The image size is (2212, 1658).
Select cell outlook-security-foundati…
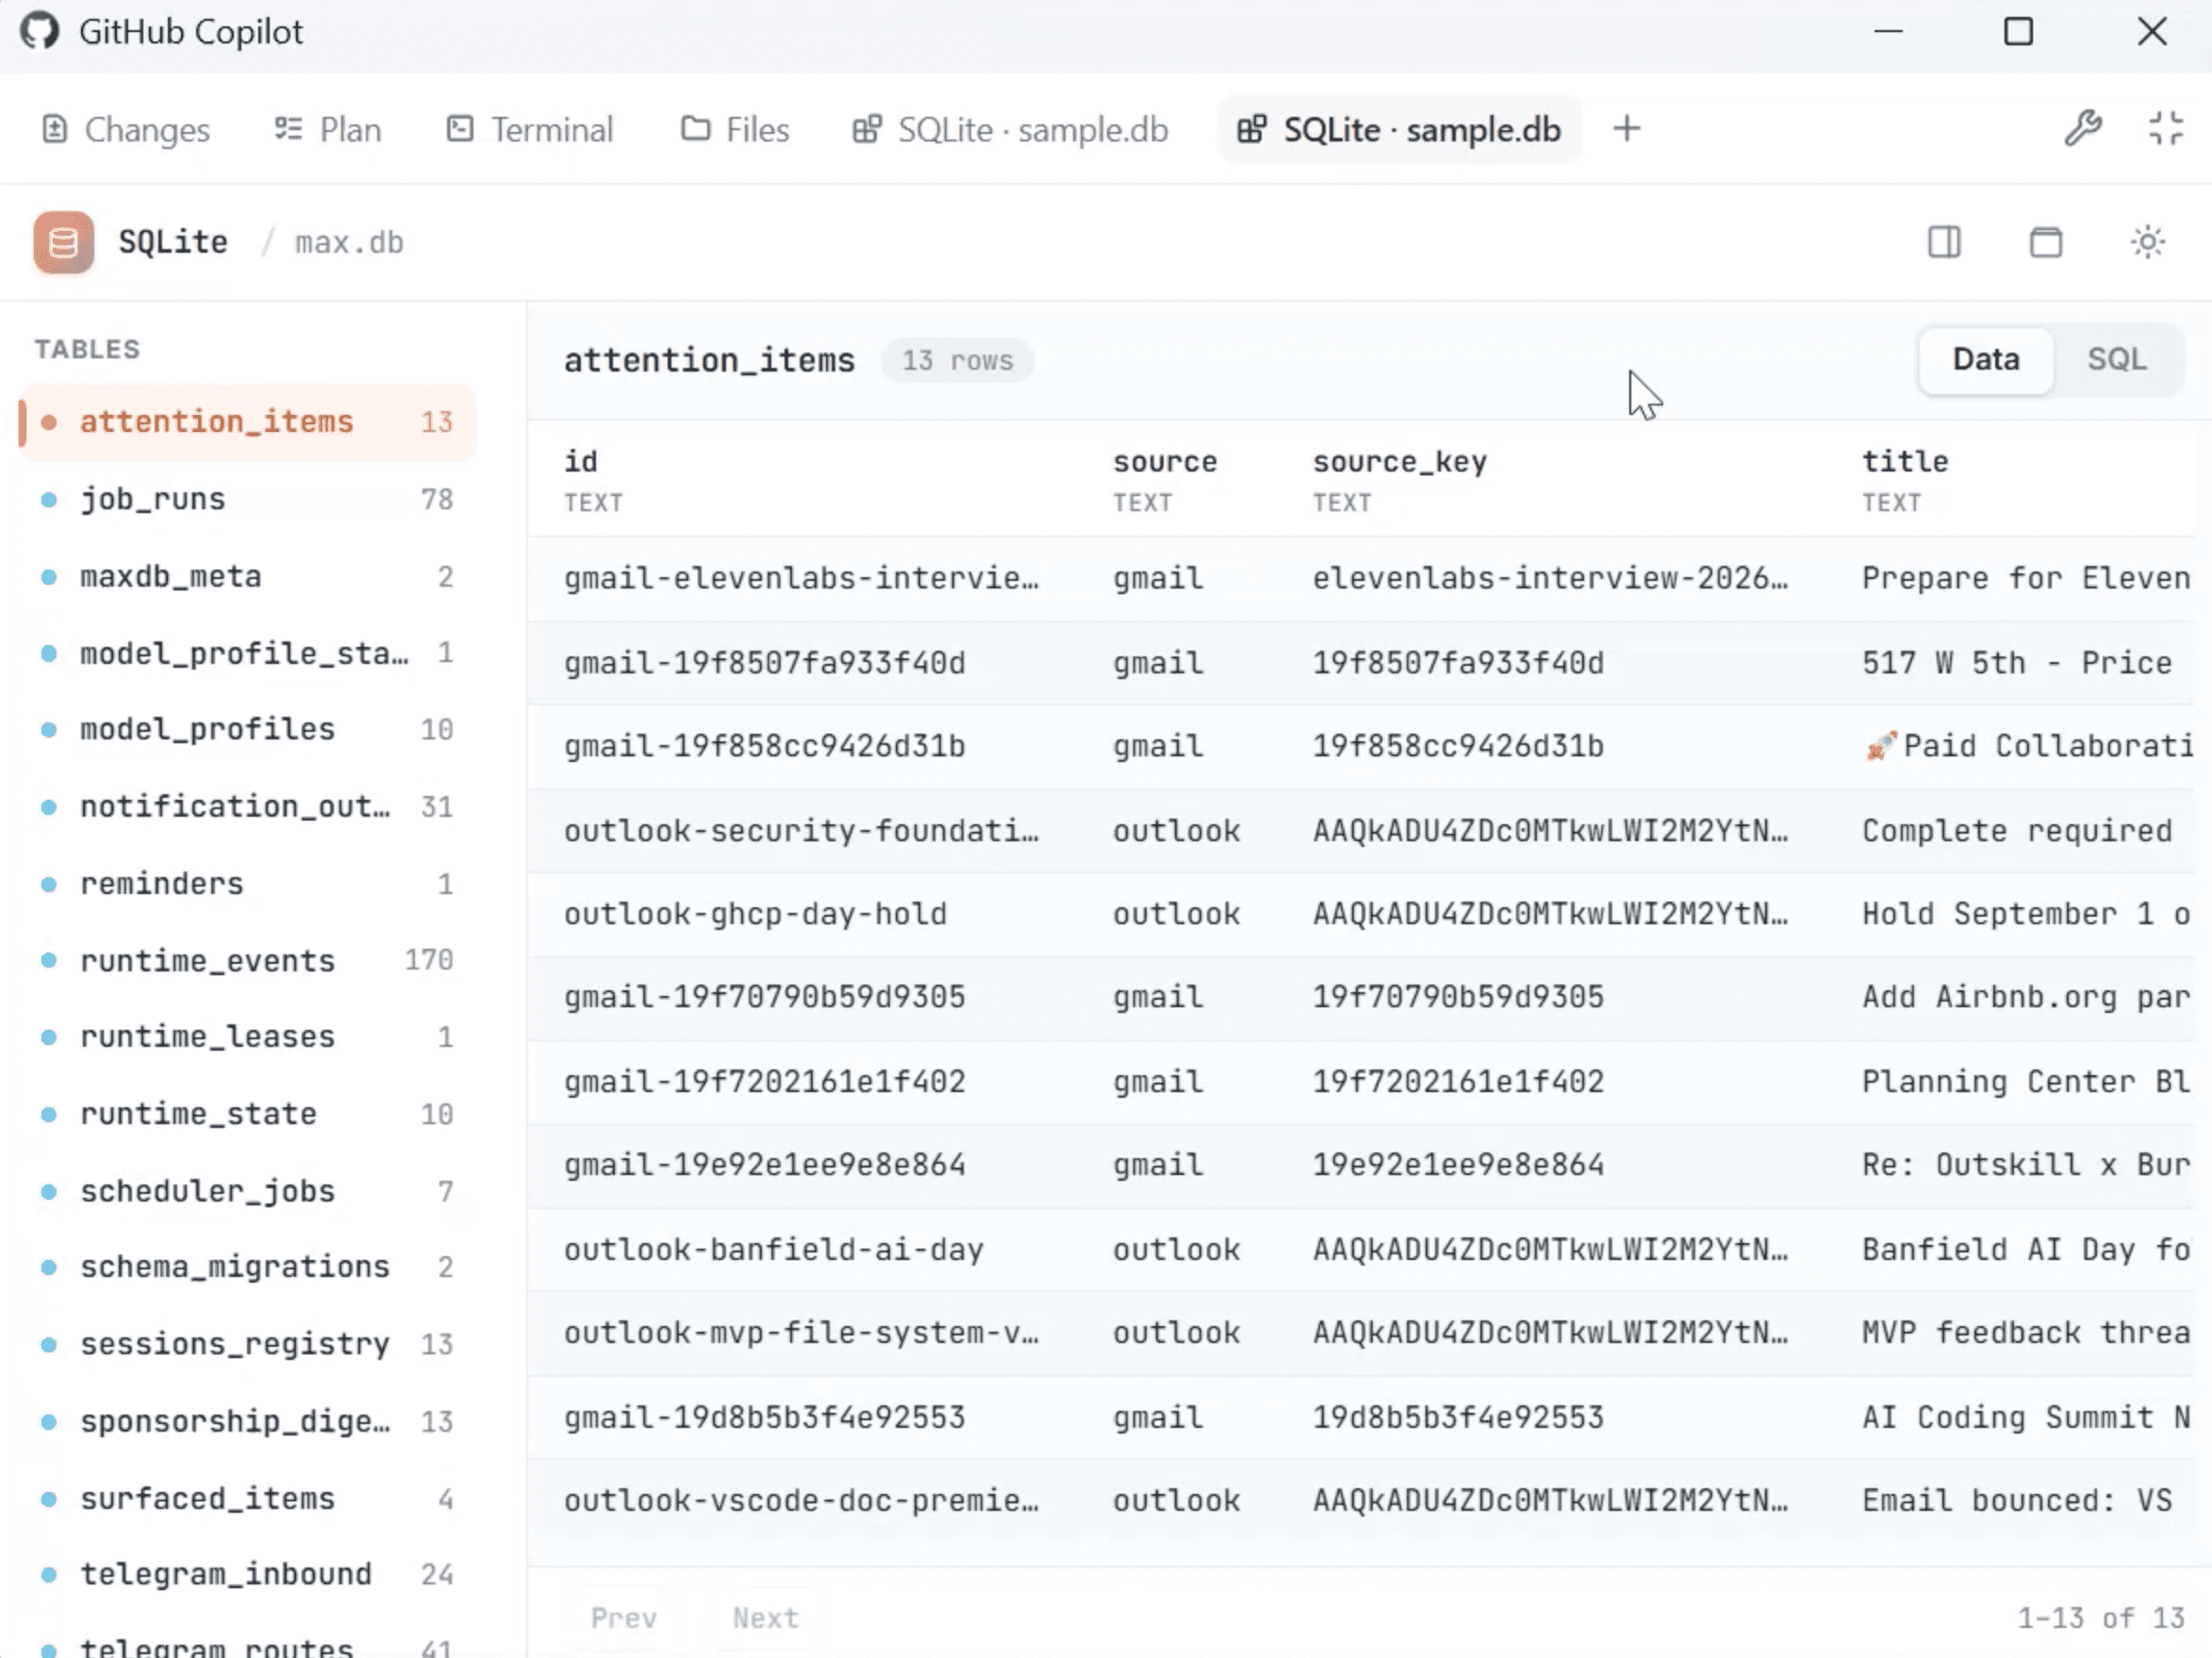coord(801,830)
